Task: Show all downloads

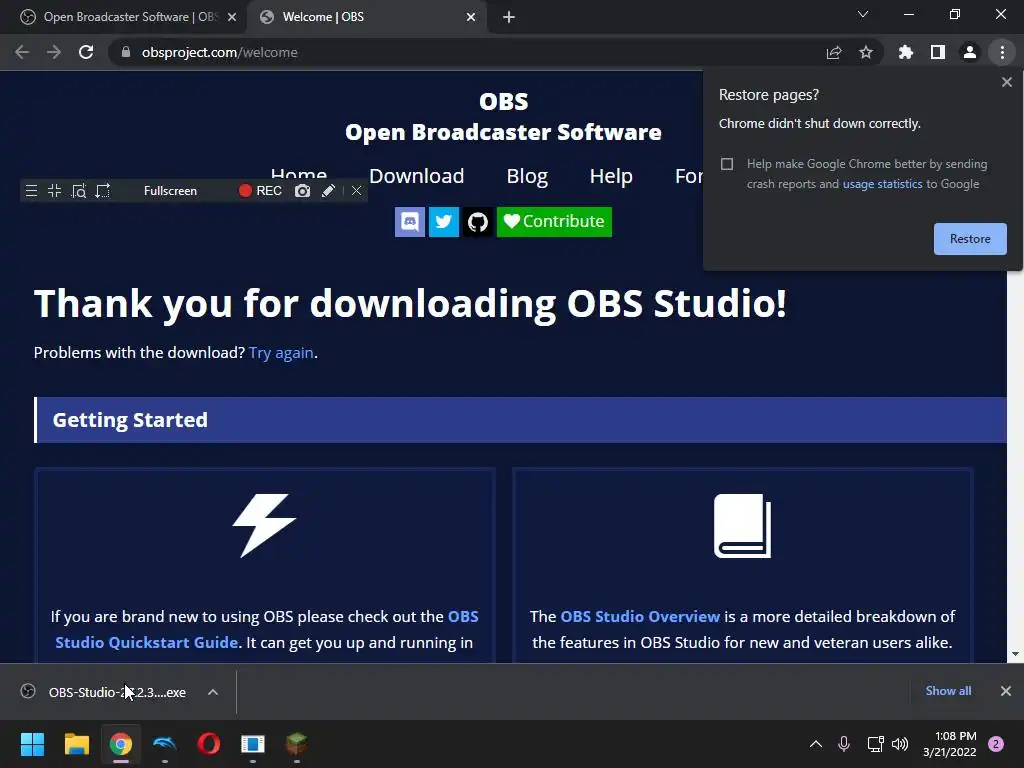Action: tap(948, 691)
